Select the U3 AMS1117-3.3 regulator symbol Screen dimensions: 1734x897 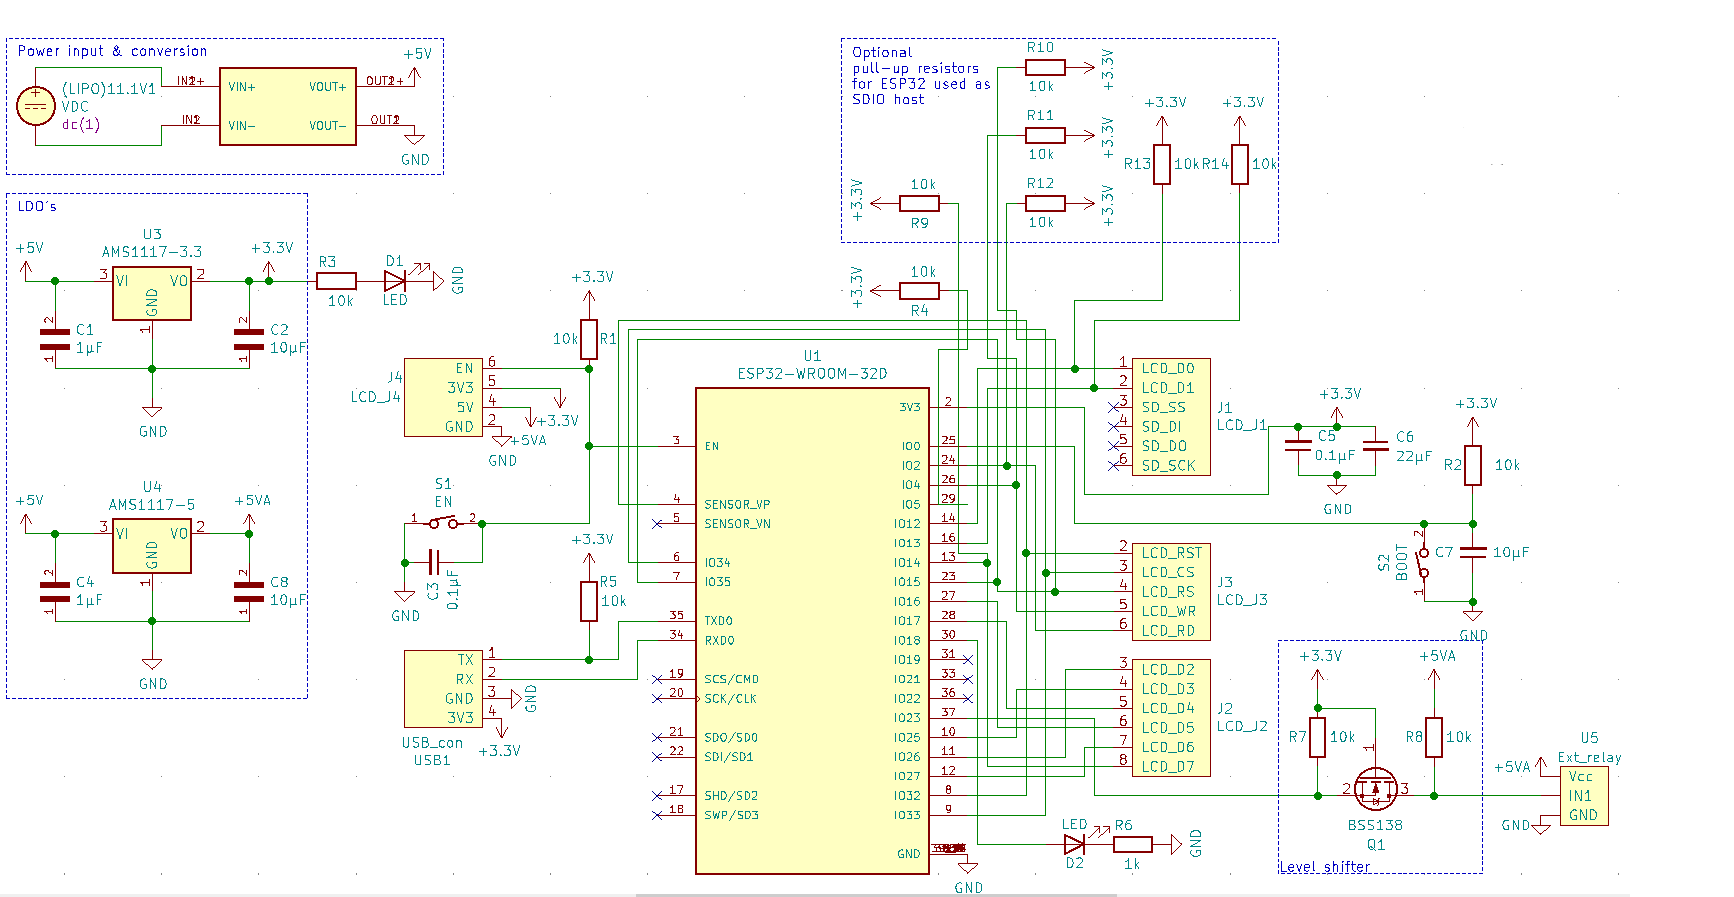[x=152, y=294]
